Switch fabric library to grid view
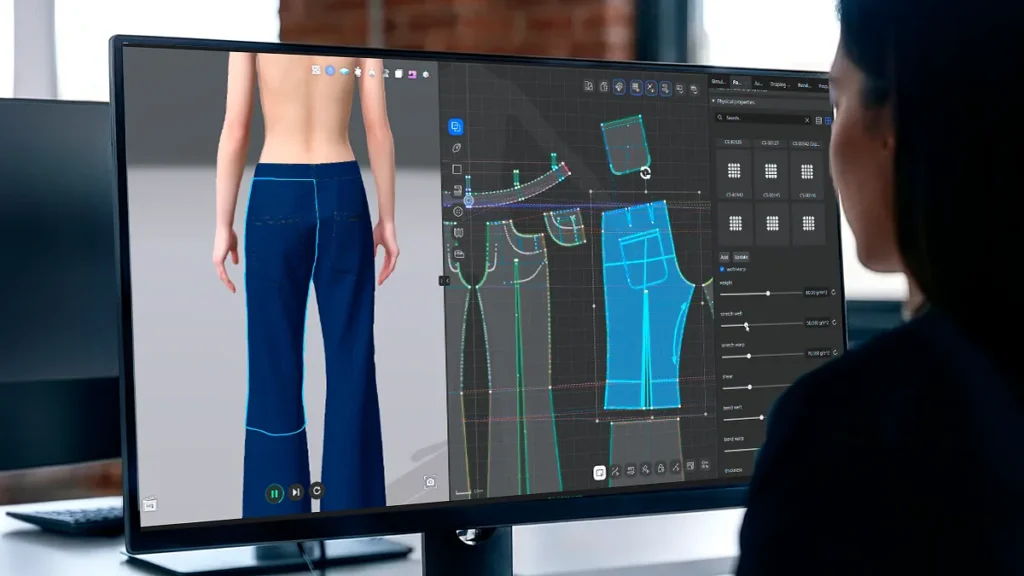Image resolution: width=1024 pixels, height=576 pixels. [x=827, y=121]
